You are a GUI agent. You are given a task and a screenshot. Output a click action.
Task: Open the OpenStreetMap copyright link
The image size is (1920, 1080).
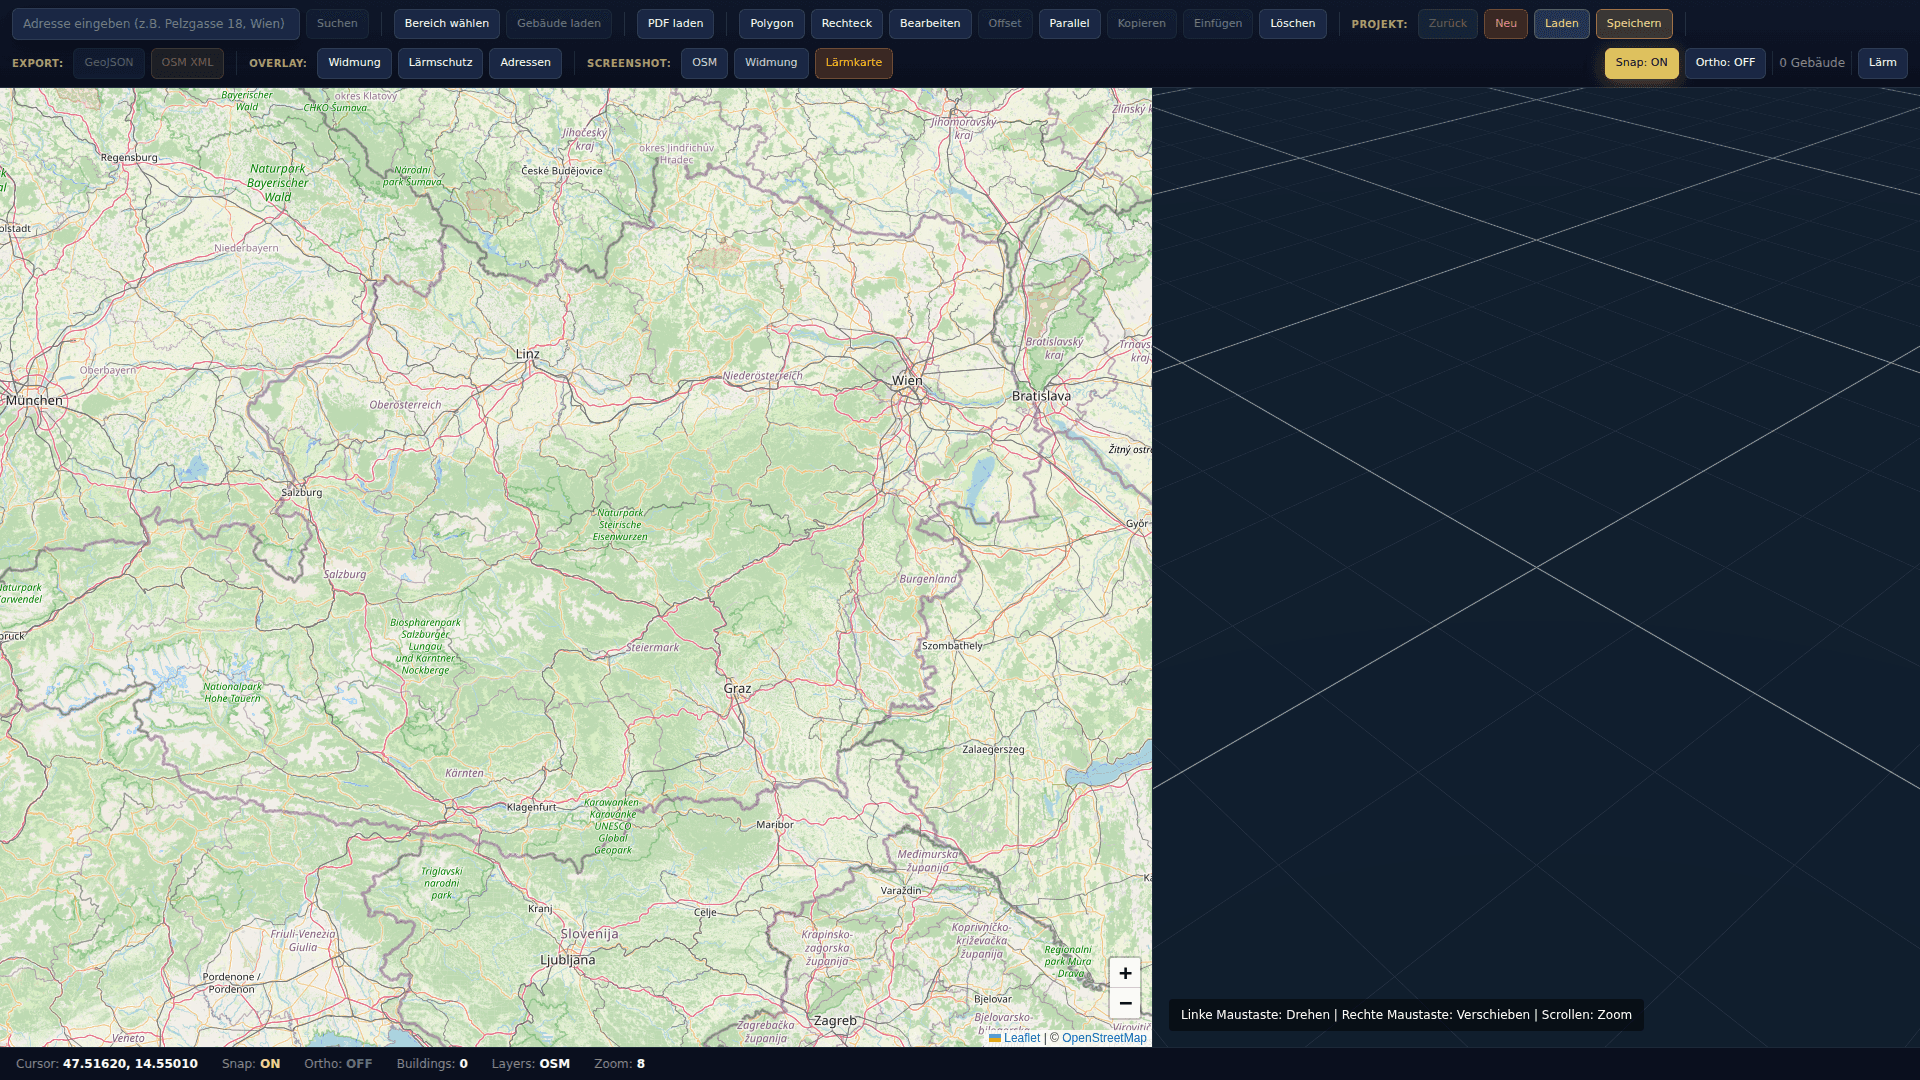tap(1104, 1038)
